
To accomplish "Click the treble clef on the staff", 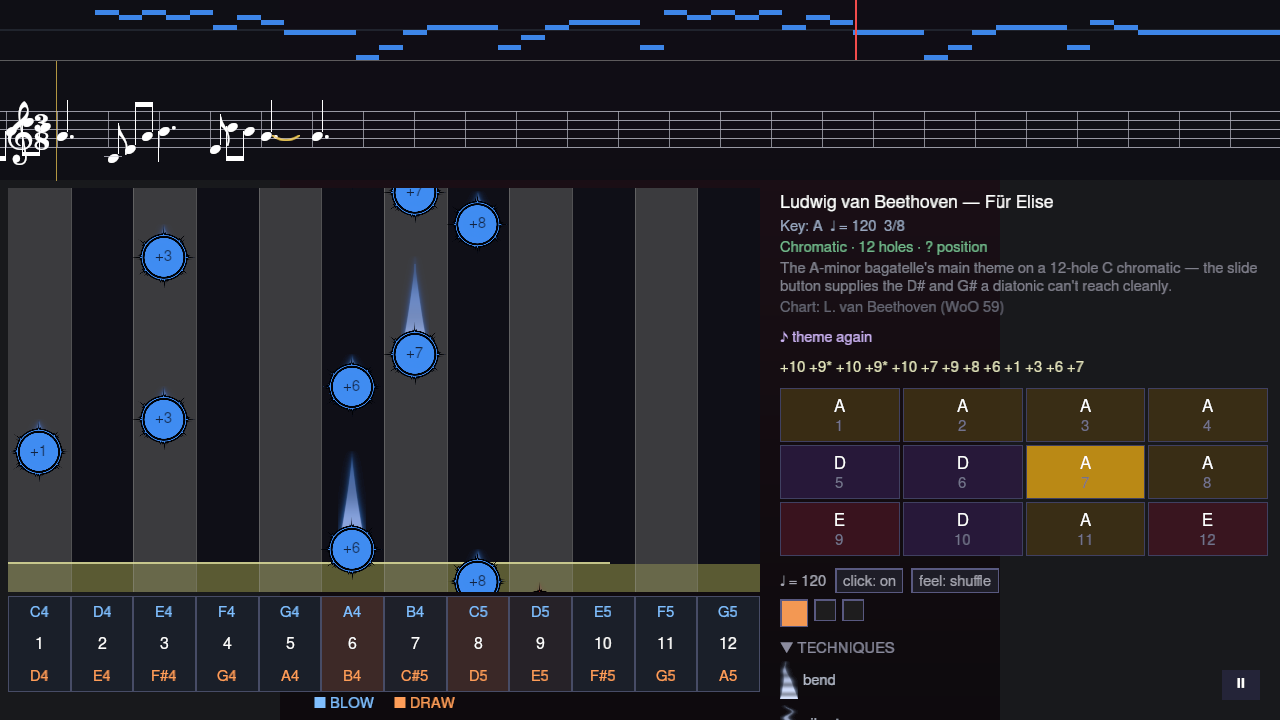I will tap(21, 133).
